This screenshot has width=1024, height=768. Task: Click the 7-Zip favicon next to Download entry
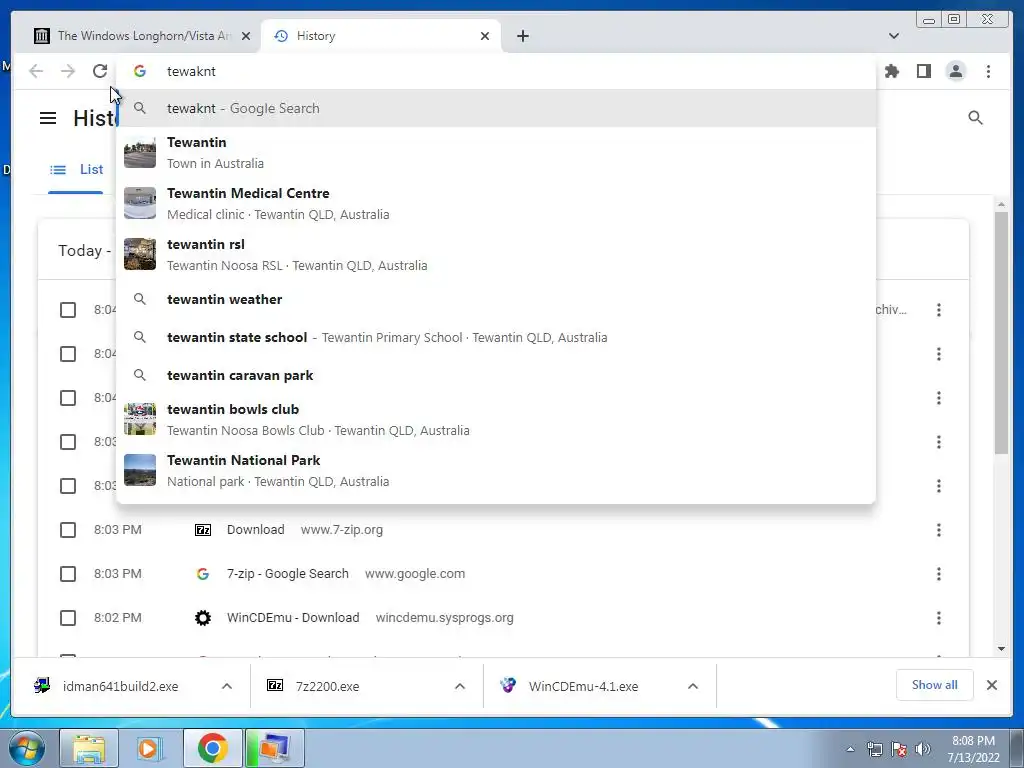pyautogui.click(x=203, y=530)
